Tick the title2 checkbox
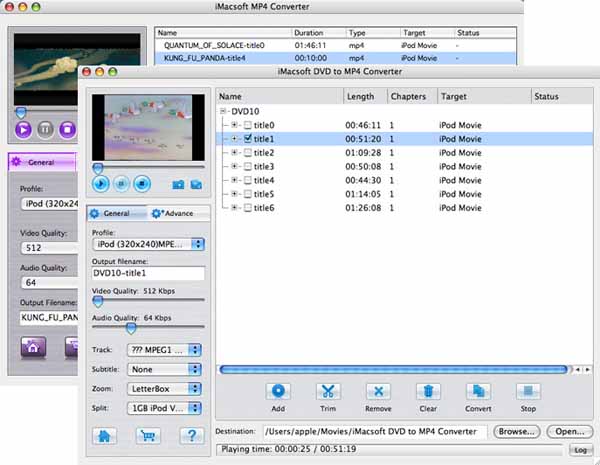This screenshot has height=465, width=600. [x=248, y=153]
